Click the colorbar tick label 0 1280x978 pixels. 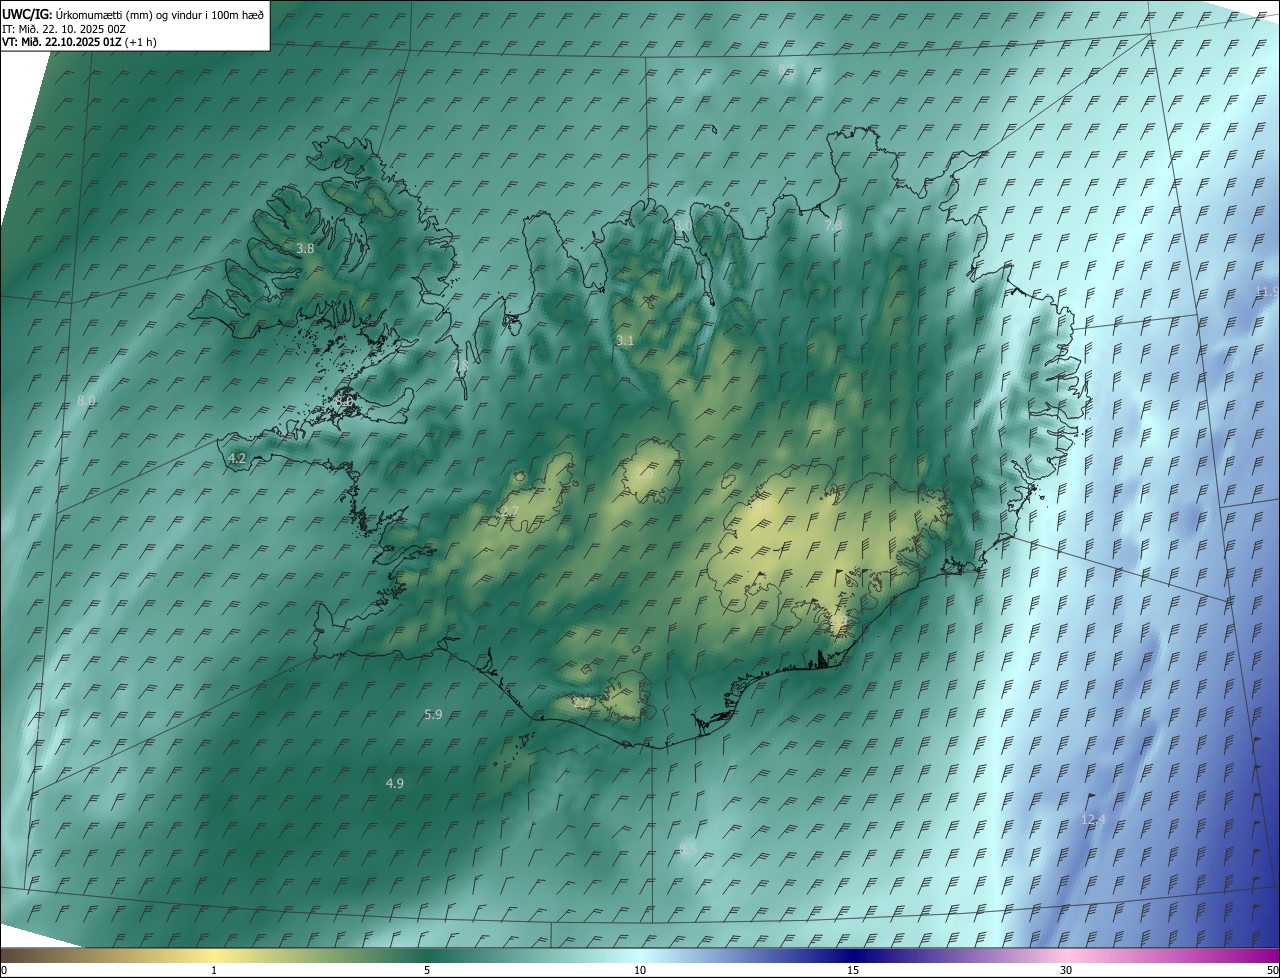click(x=4, y=970)
